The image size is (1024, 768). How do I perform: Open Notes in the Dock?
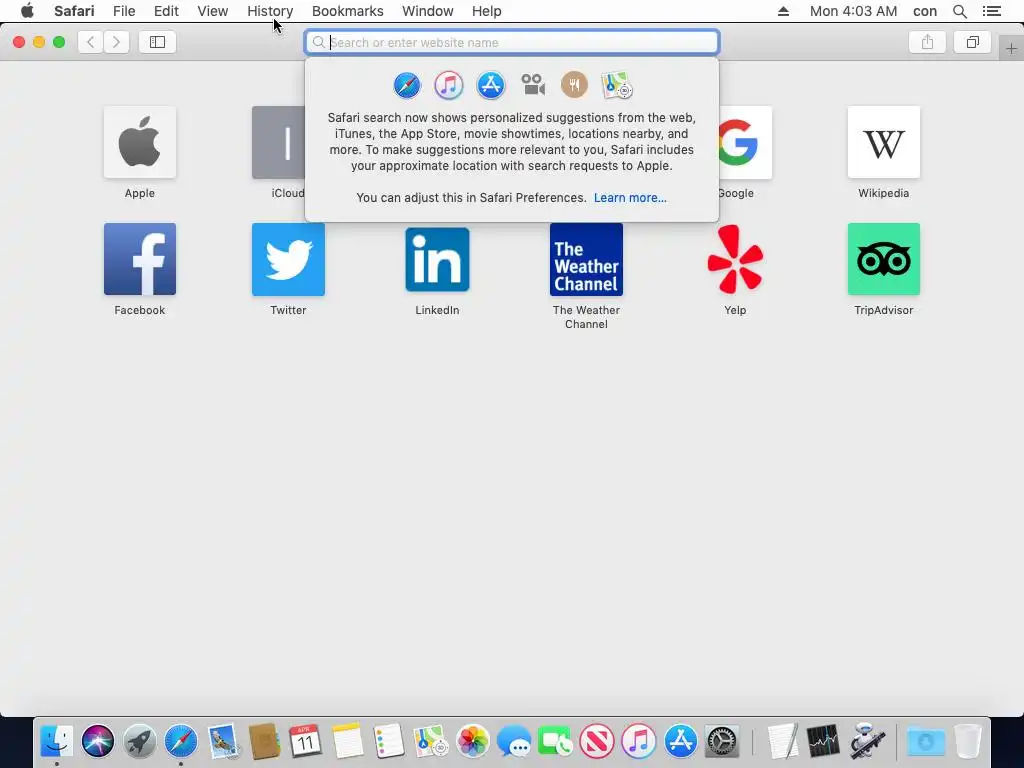[347, 741]
